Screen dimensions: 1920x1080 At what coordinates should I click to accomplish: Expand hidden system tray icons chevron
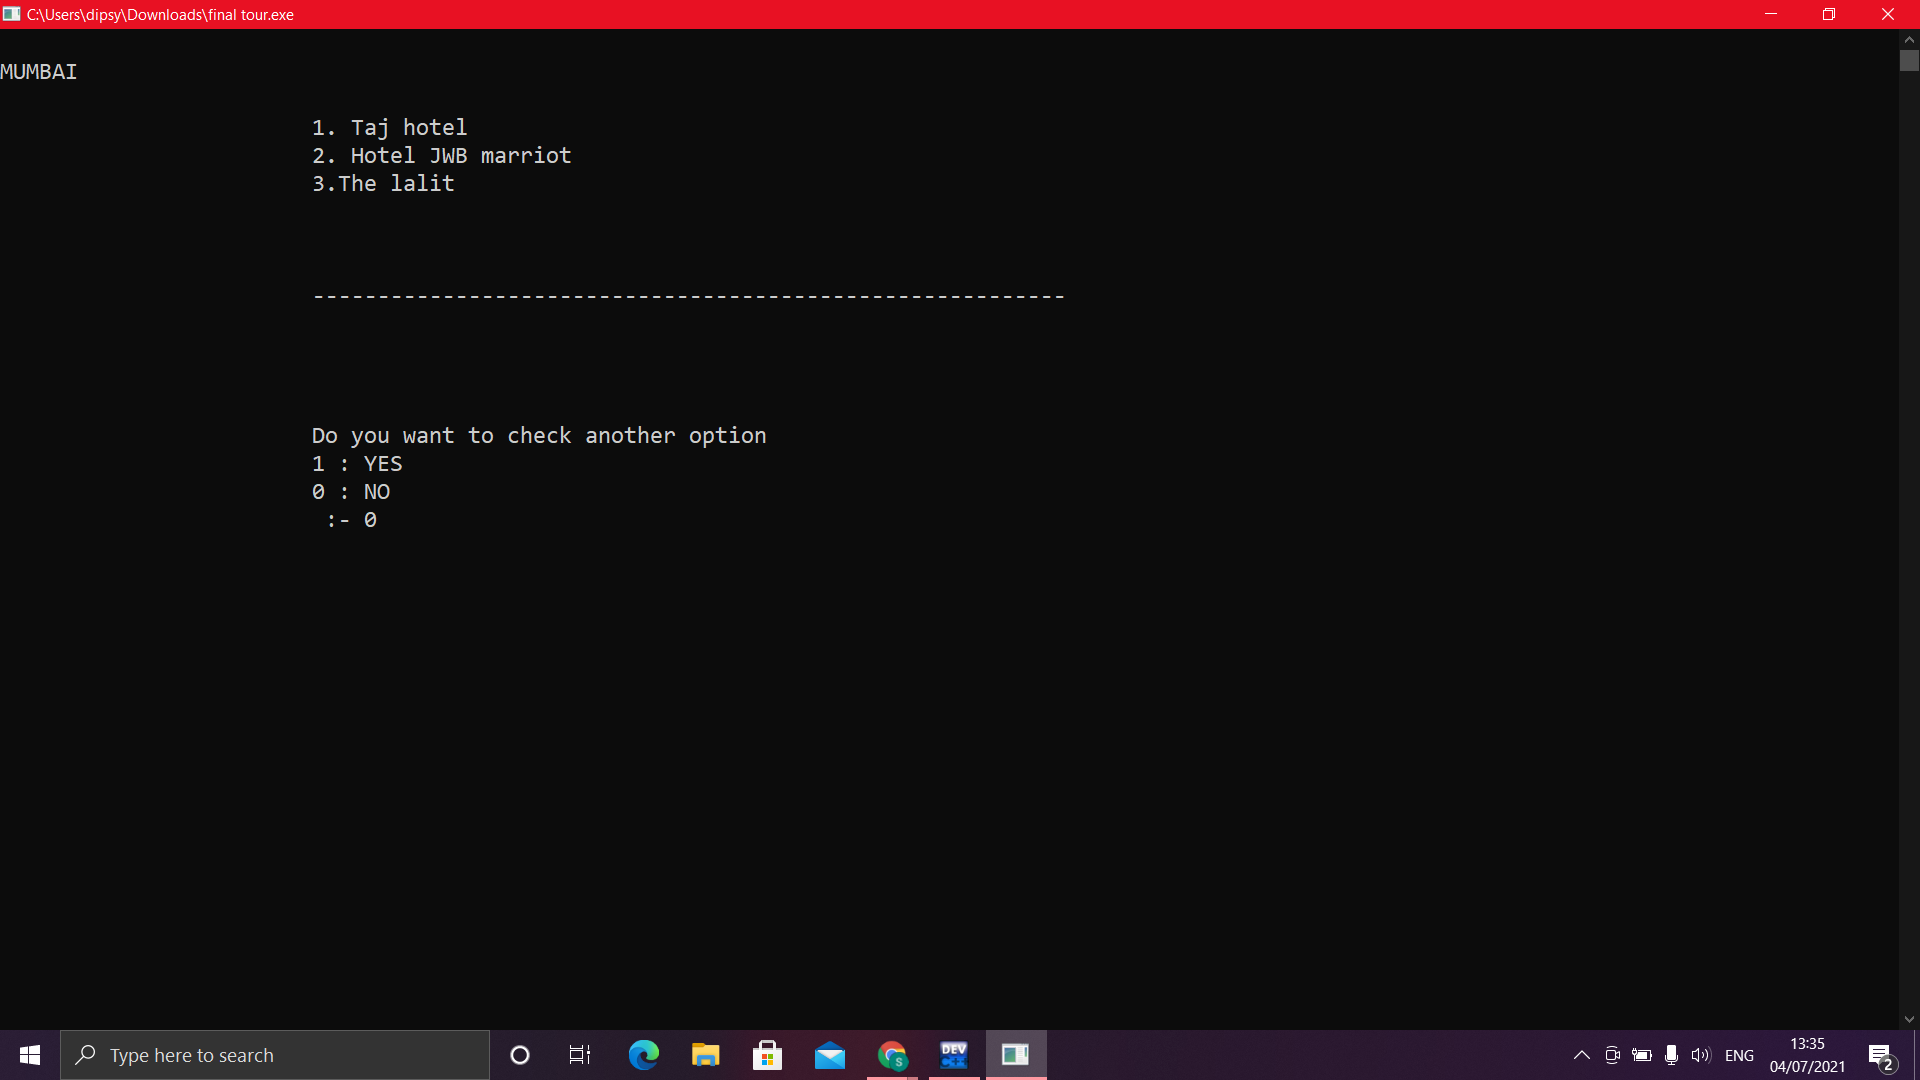coord(1582,1055)
